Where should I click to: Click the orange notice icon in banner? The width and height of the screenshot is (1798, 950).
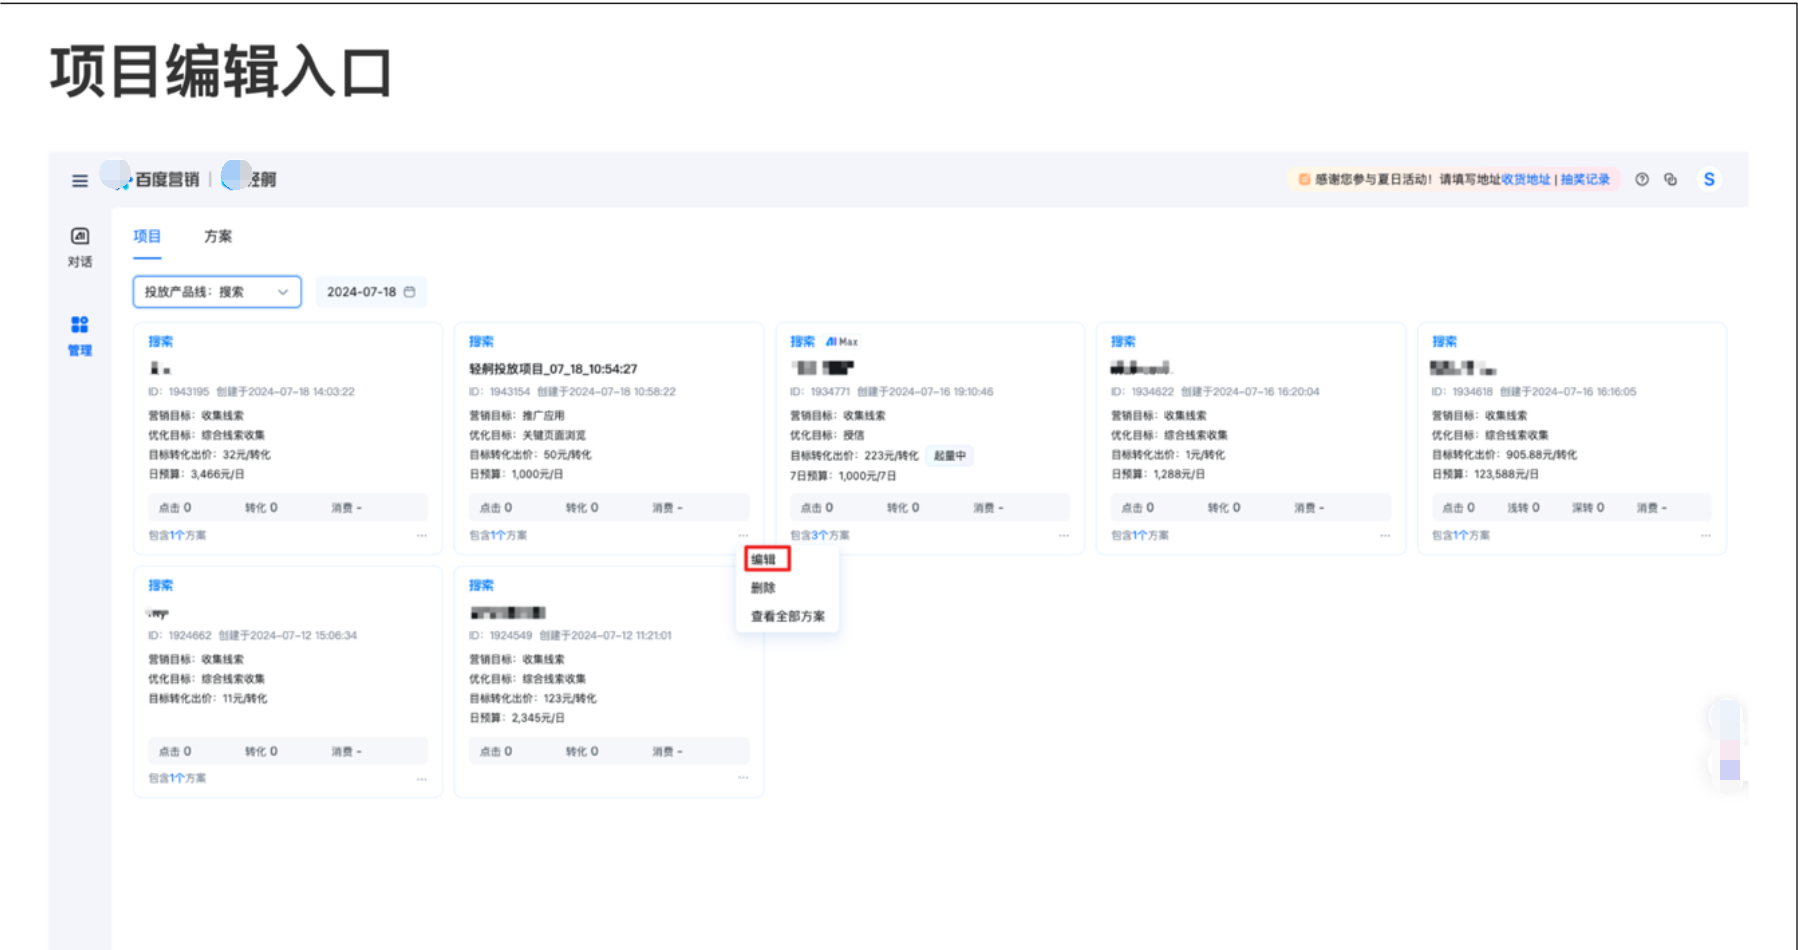pos(1304,179)
